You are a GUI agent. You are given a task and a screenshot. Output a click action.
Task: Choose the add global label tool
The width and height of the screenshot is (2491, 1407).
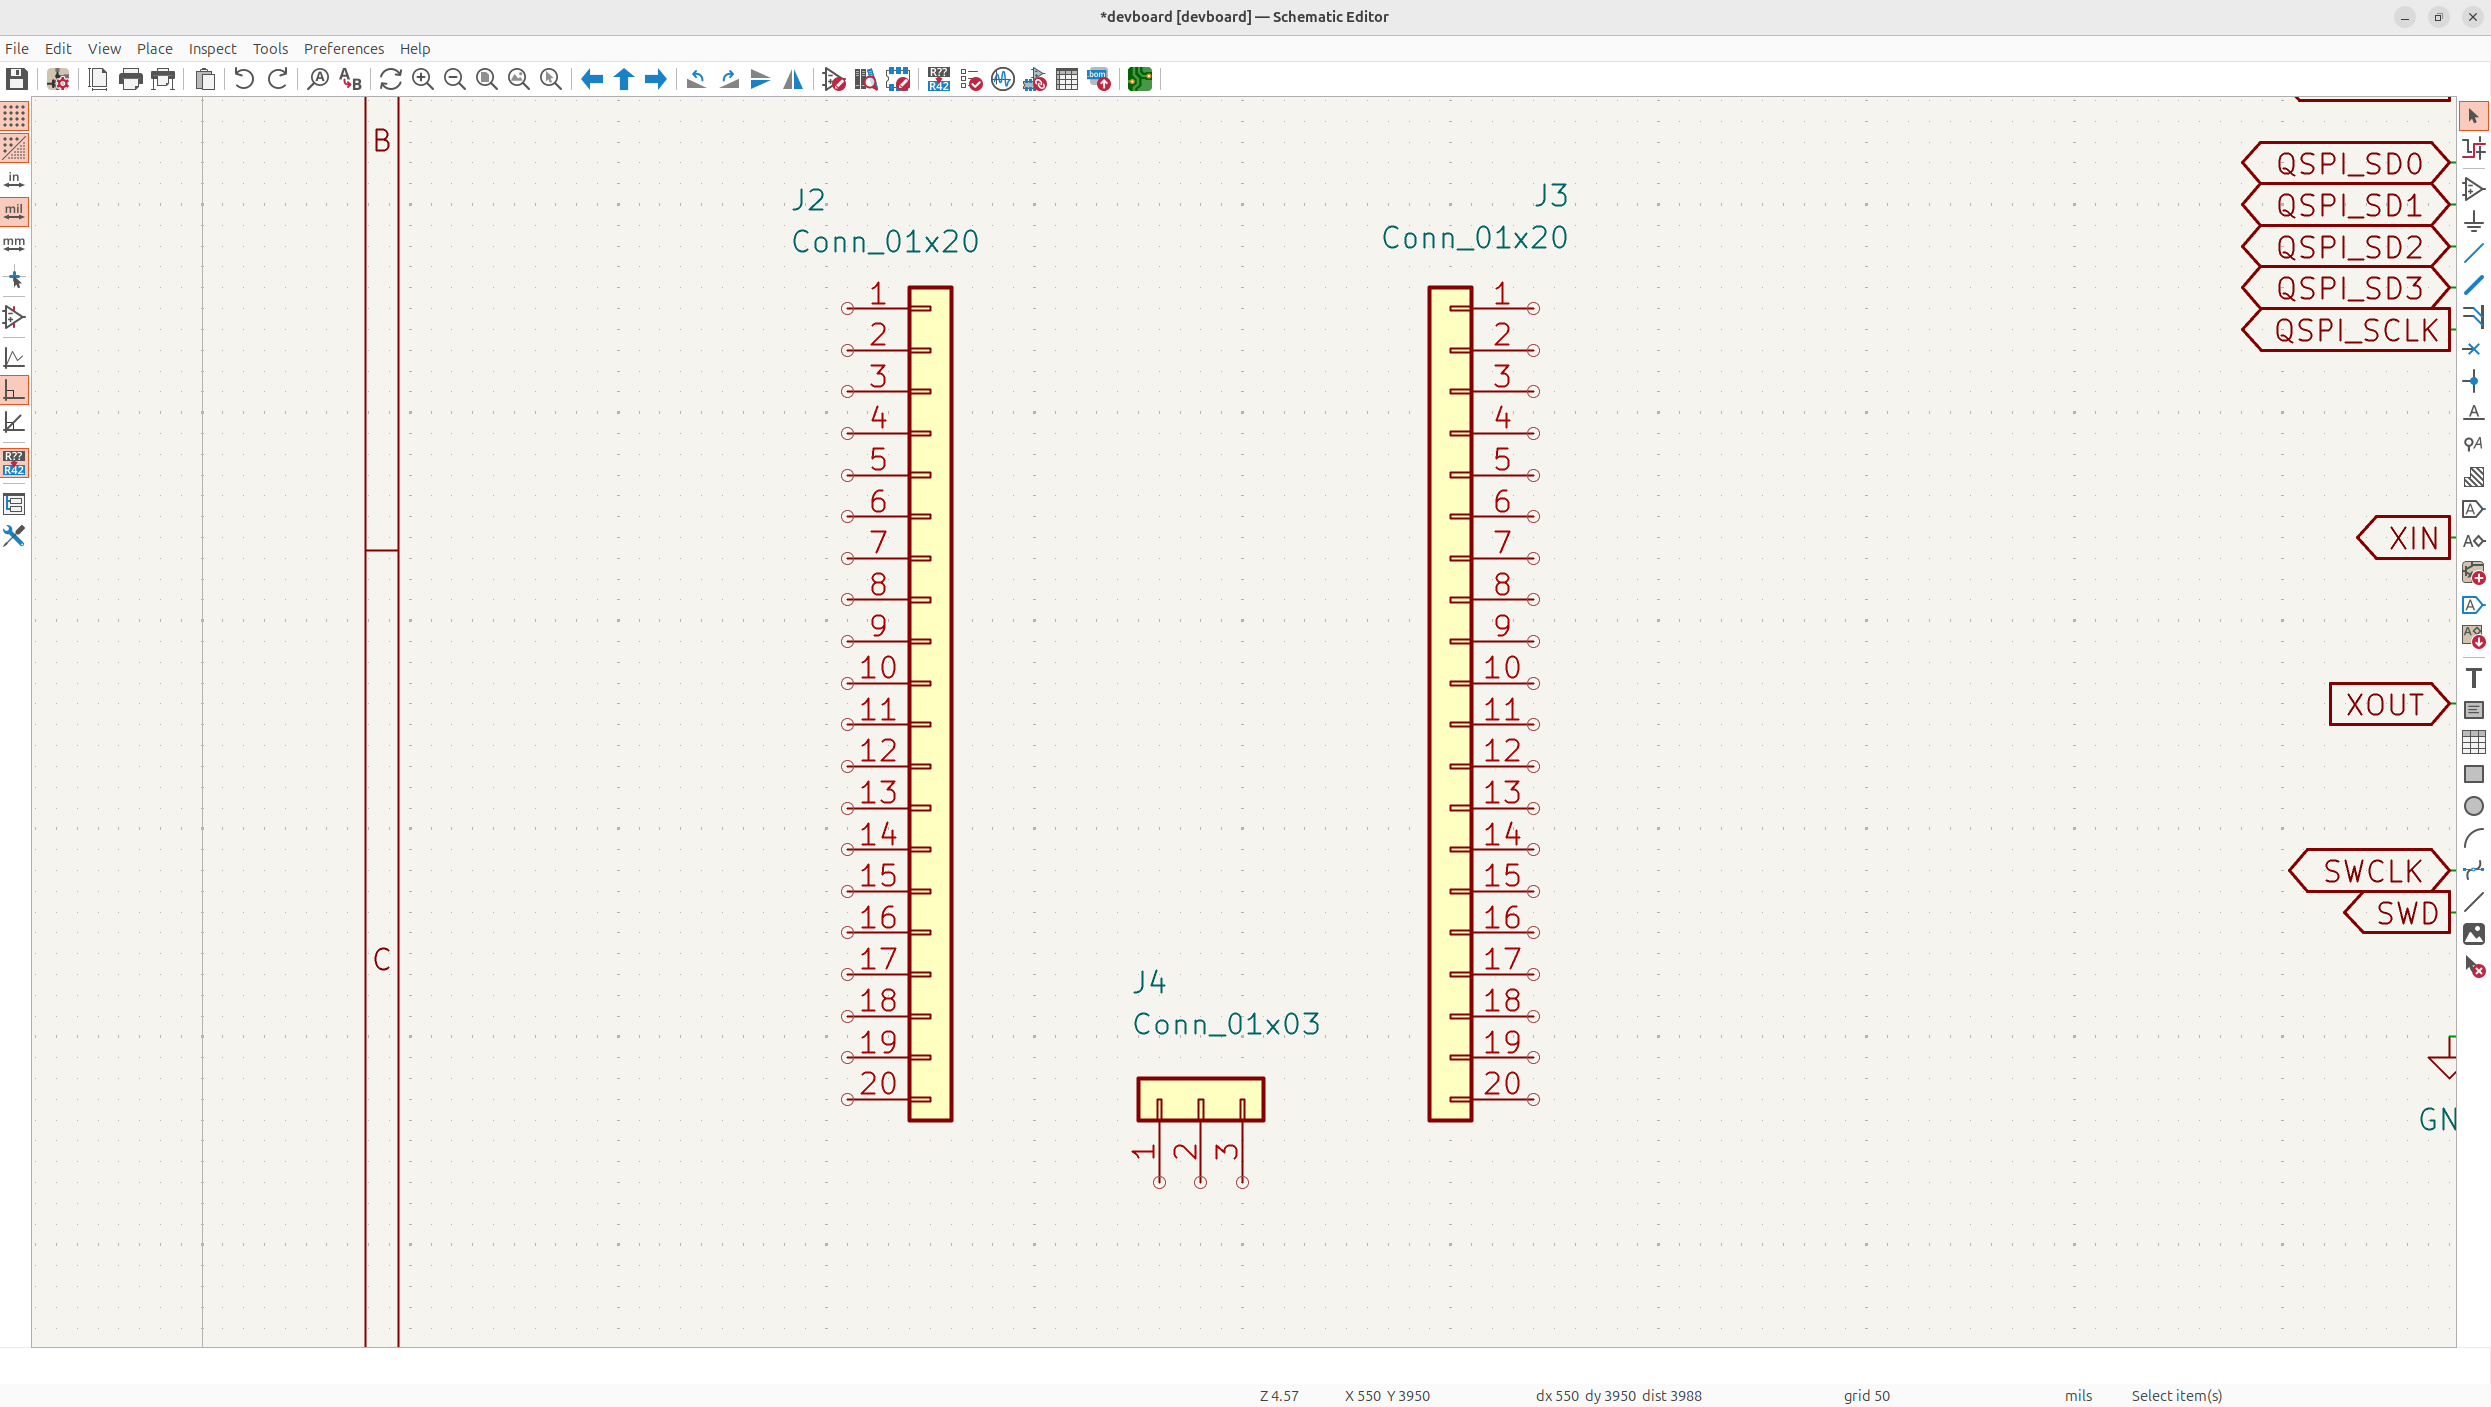click(2473, 509)
